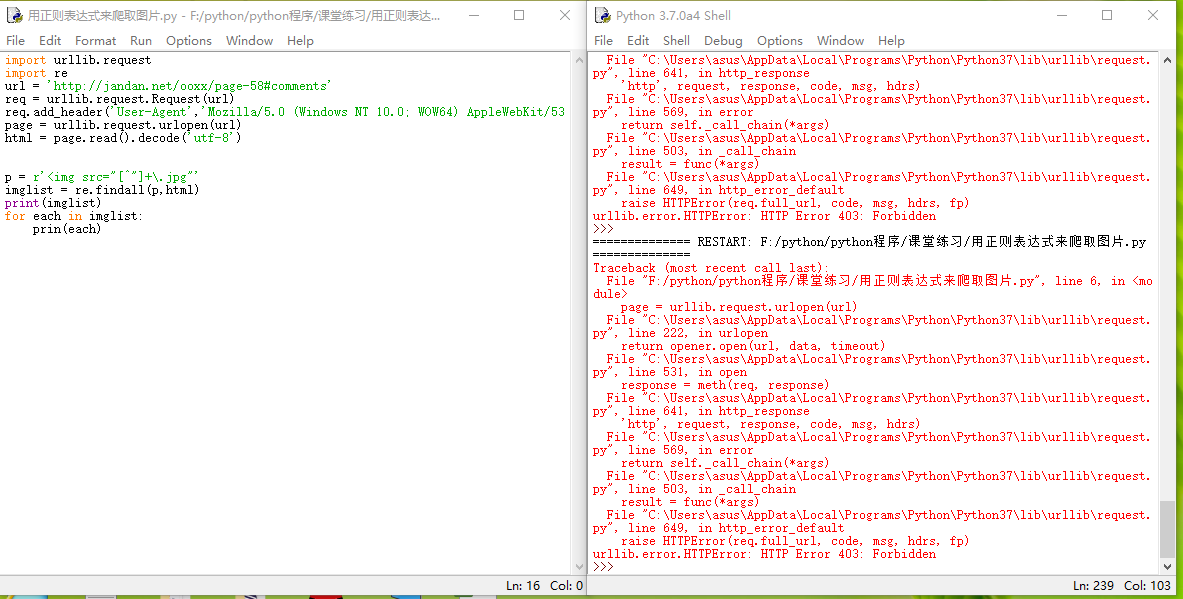Image resolution: width=1183 pixels, height=599 pixels.
Task: Click the shell scrollbar's down arrow
Action: [x=1167, y=567]
